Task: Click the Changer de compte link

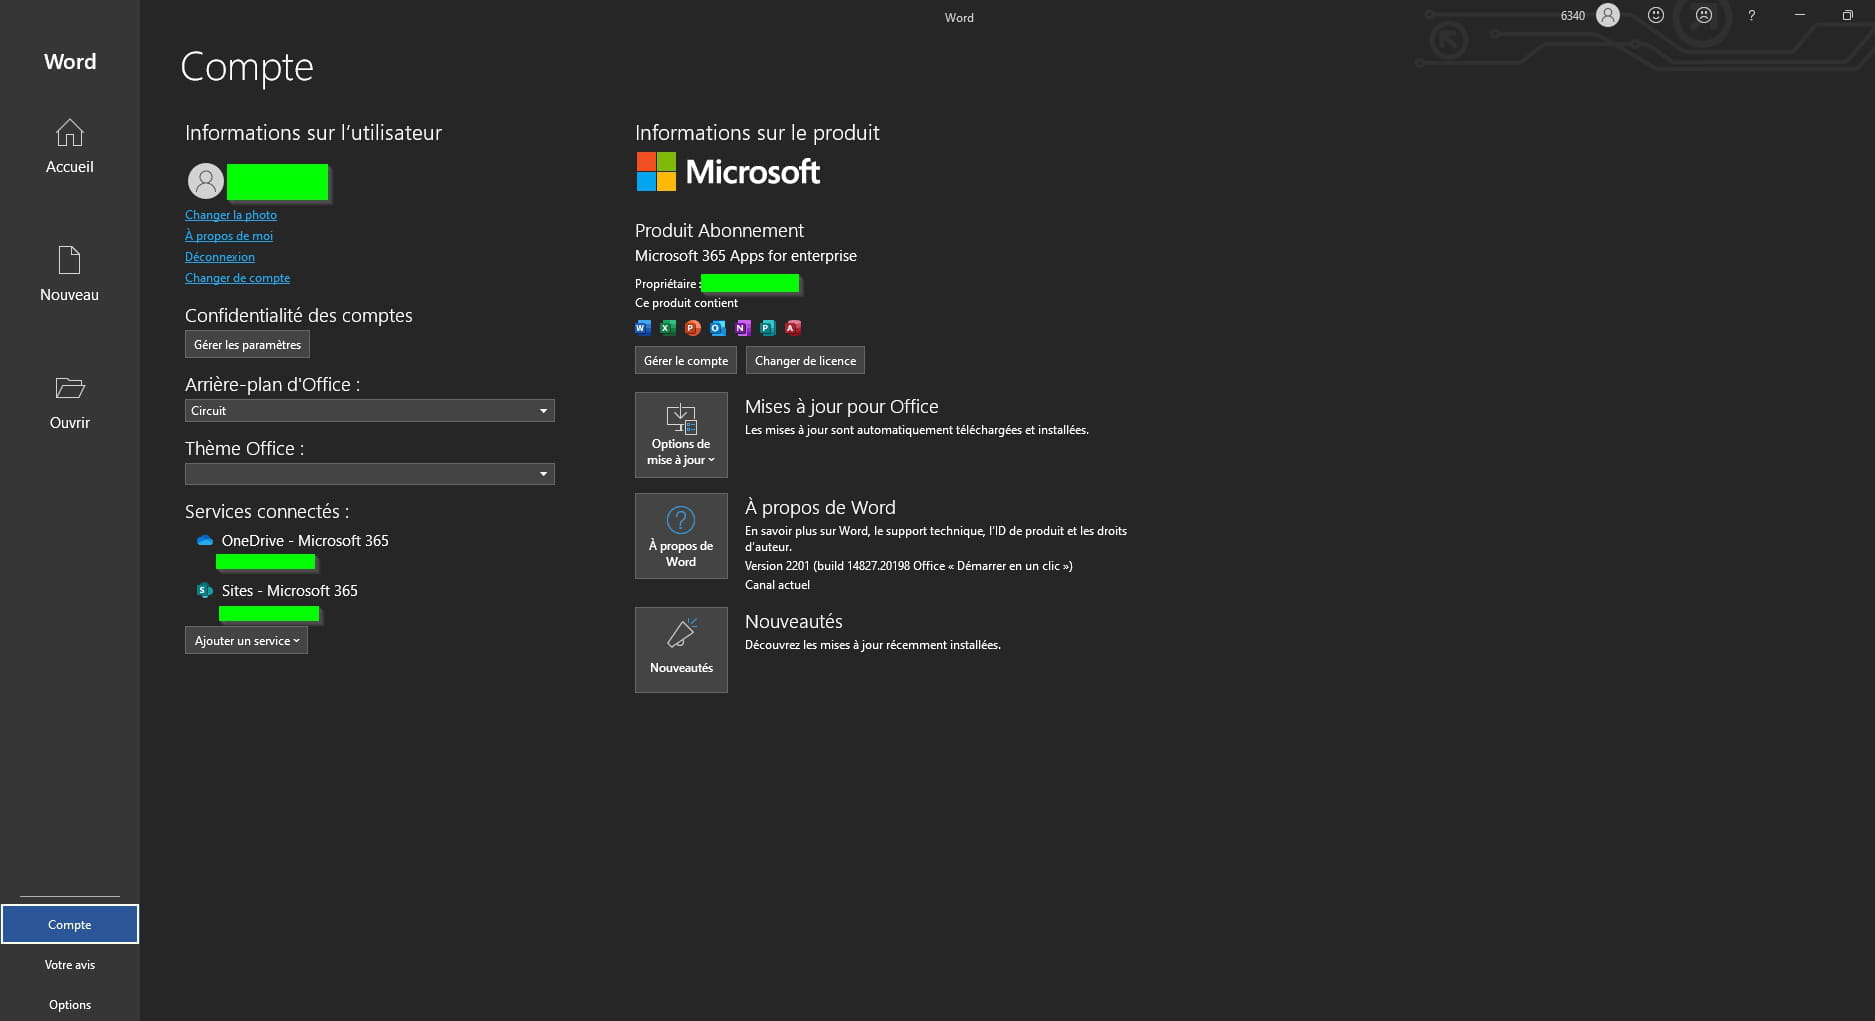Action: (237, 278)
